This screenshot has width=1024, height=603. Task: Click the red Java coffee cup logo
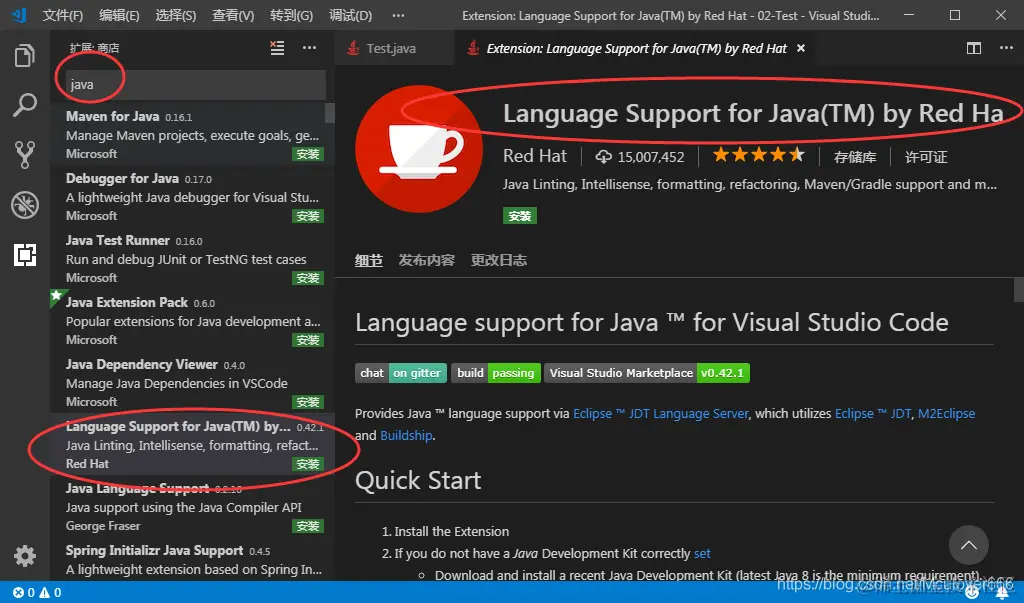click(419, 149)
